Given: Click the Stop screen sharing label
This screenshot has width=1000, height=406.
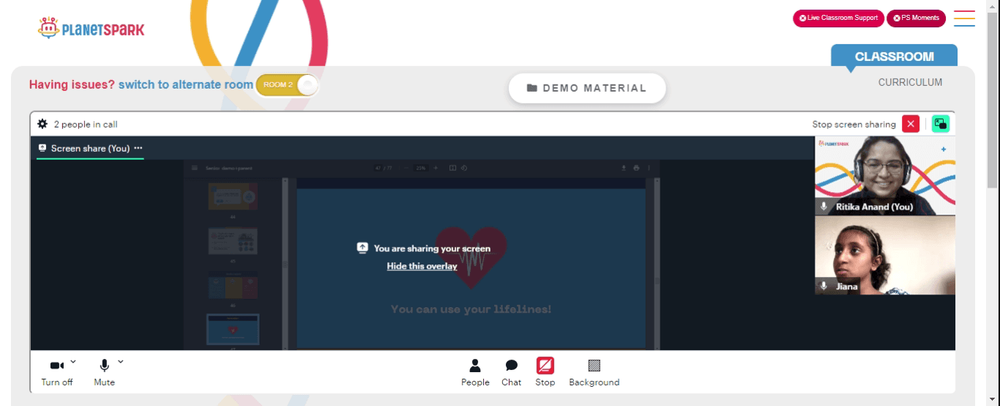Looking at the screenshot, I should click(854, 124).
